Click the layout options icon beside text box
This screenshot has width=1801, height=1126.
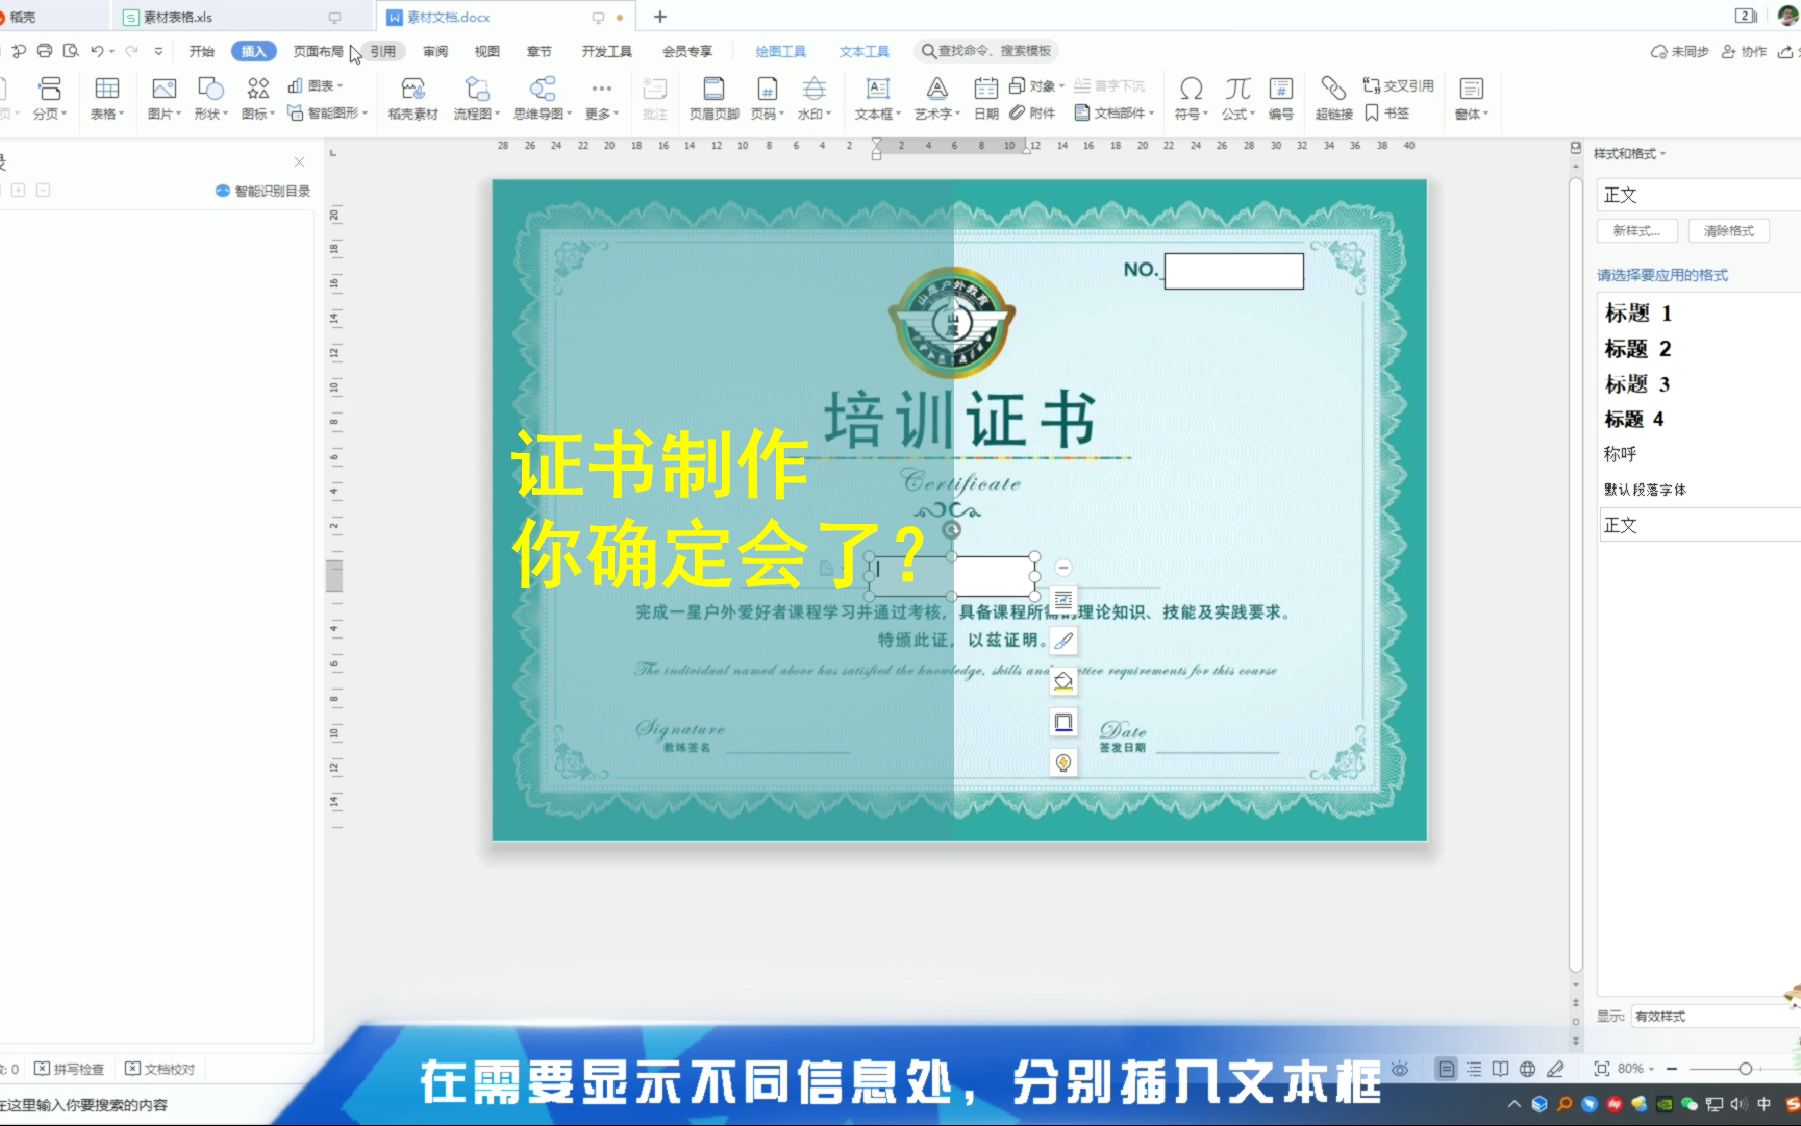tap(1063, 601)
